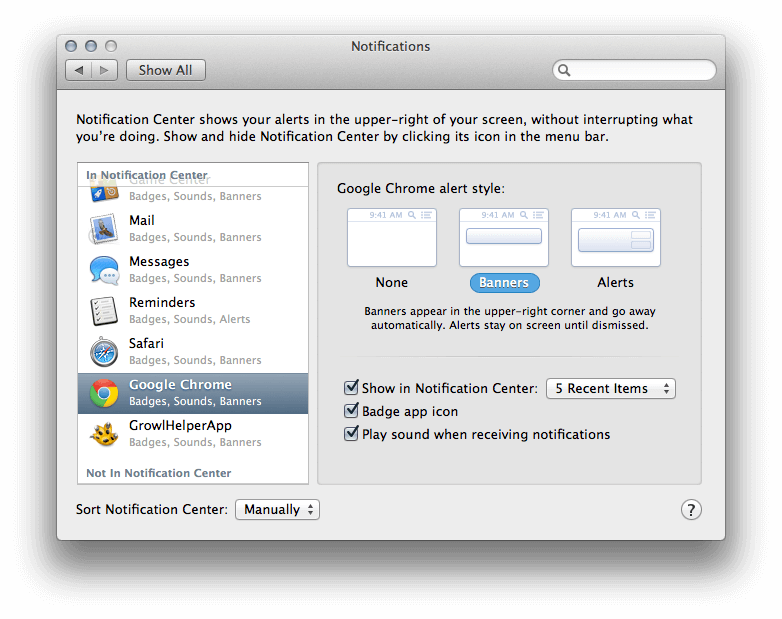Click the search magnifier icon
The width and height of the screenshot is (782, 619).
pyautogui.click(x=564, y=70)
